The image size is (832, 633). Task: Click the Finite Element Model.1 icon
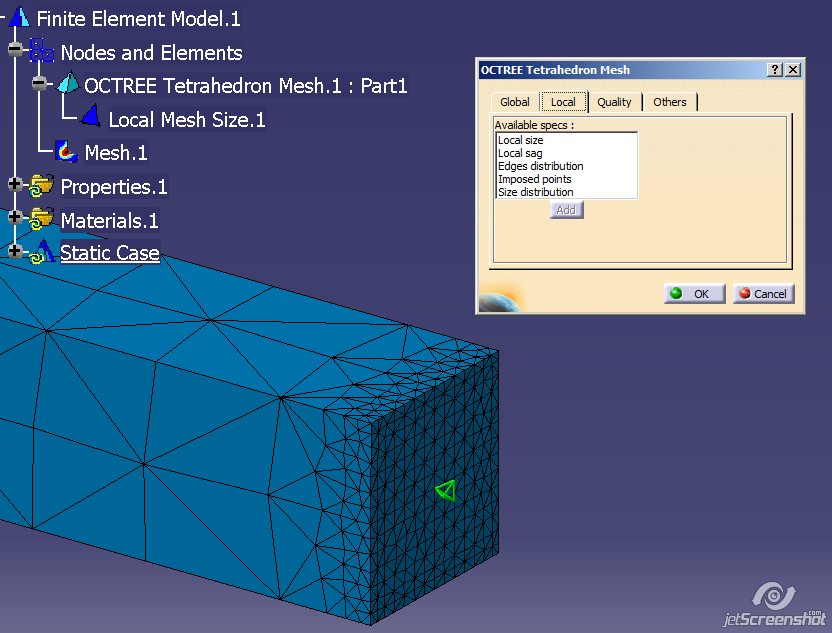[20, 18]
